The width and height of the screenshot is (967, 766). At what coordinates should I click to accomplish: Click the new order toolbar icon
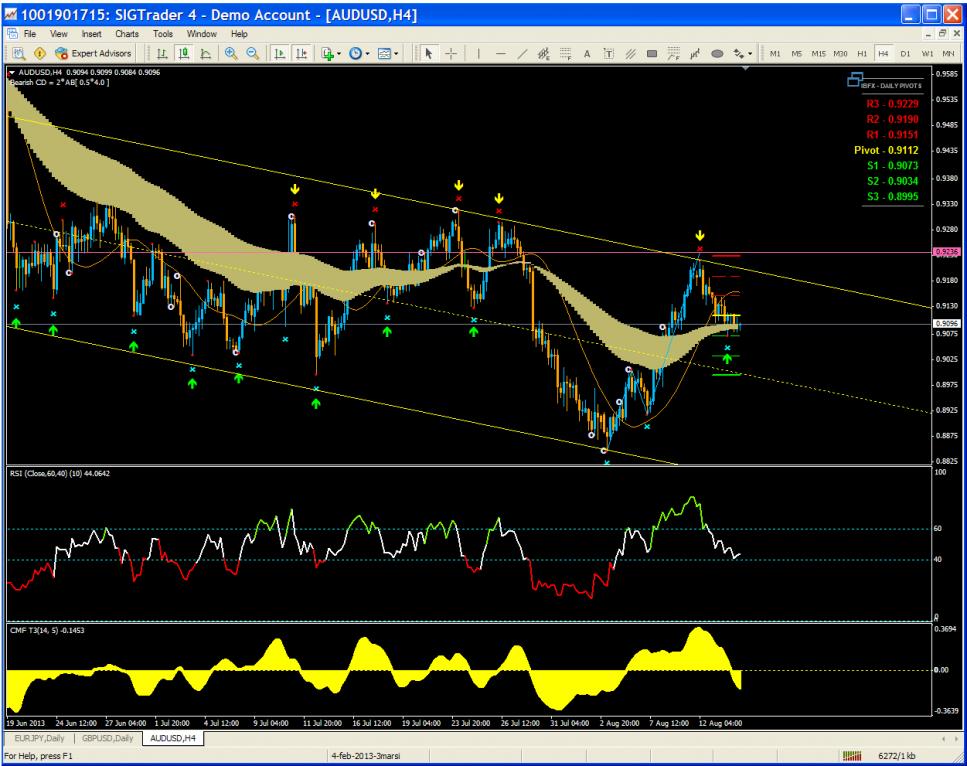pos(17,52)
